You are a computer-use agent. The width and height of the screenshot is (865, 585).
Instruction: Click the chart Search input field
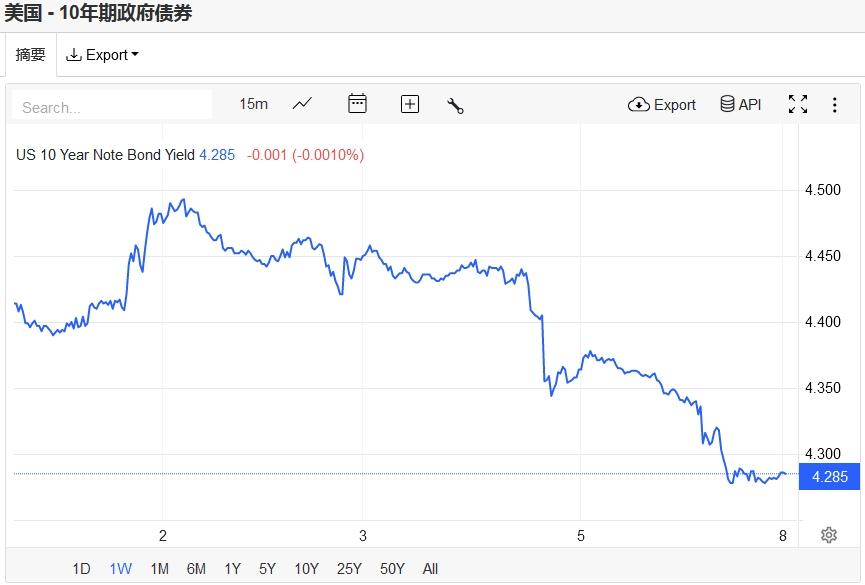[x=112, y=107]
